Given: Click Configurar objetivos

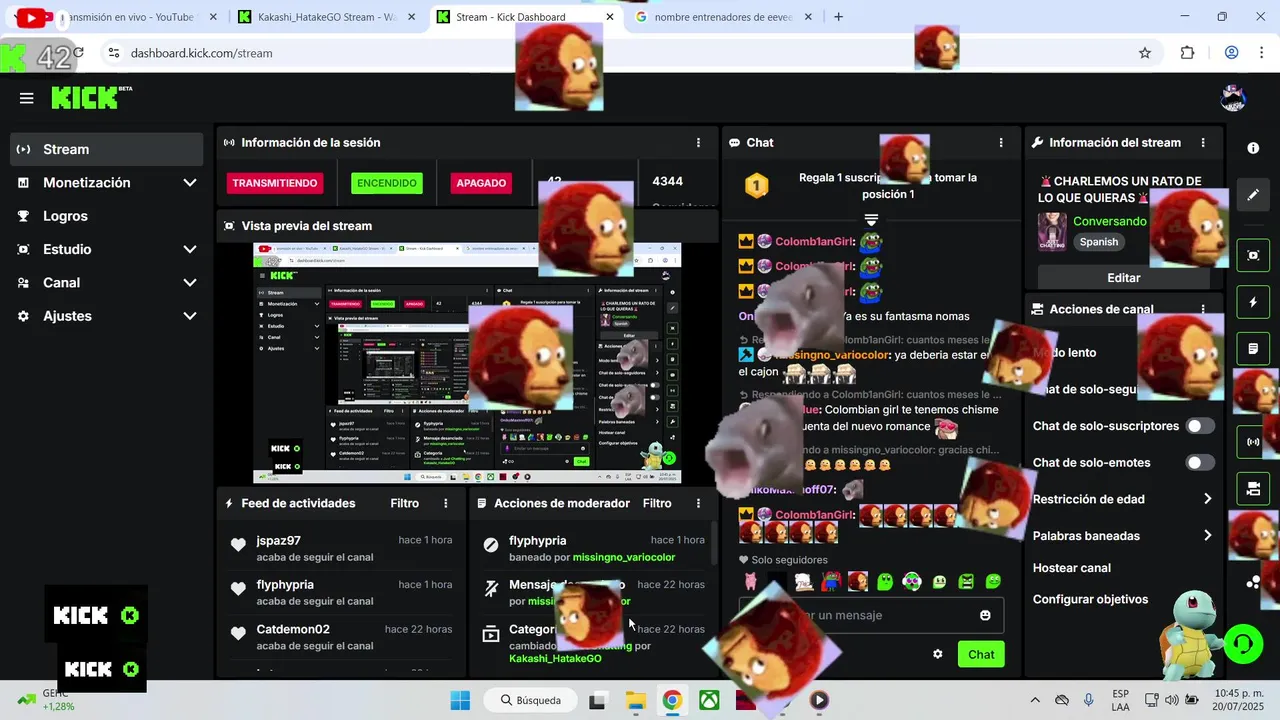Looking at the screenshot, I should (x=1091, y=600).
